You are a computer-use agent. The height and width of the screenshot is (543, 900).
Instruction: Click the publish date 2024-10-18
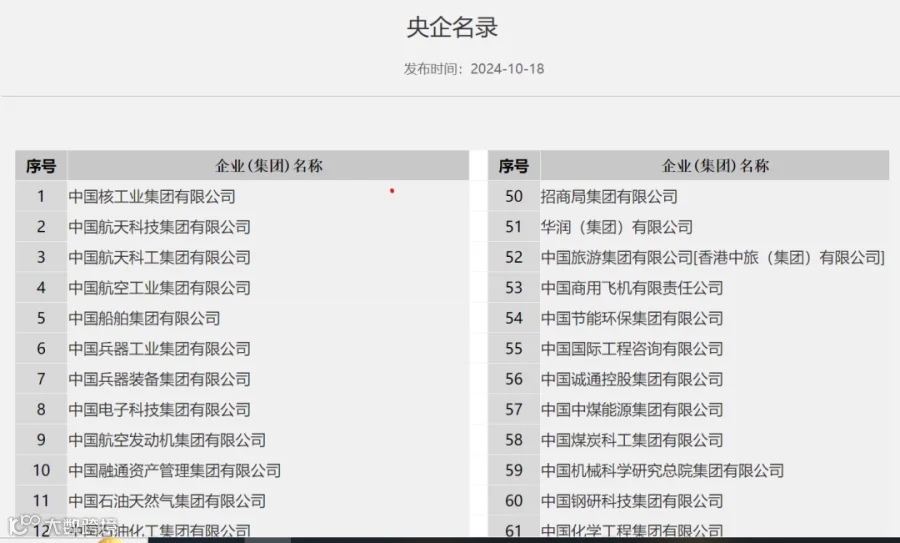(x=507, y=69)
